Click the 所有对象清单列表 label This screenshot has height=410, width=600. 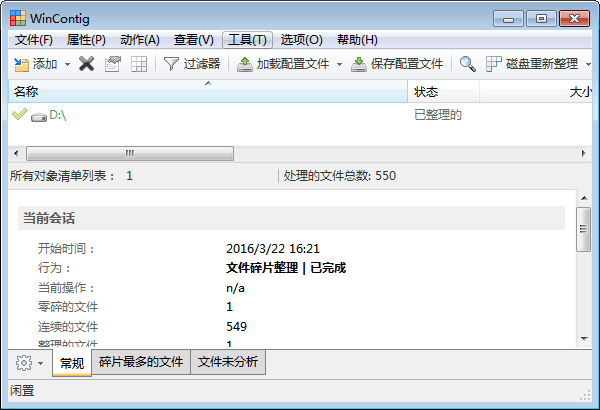pos(62,176)
